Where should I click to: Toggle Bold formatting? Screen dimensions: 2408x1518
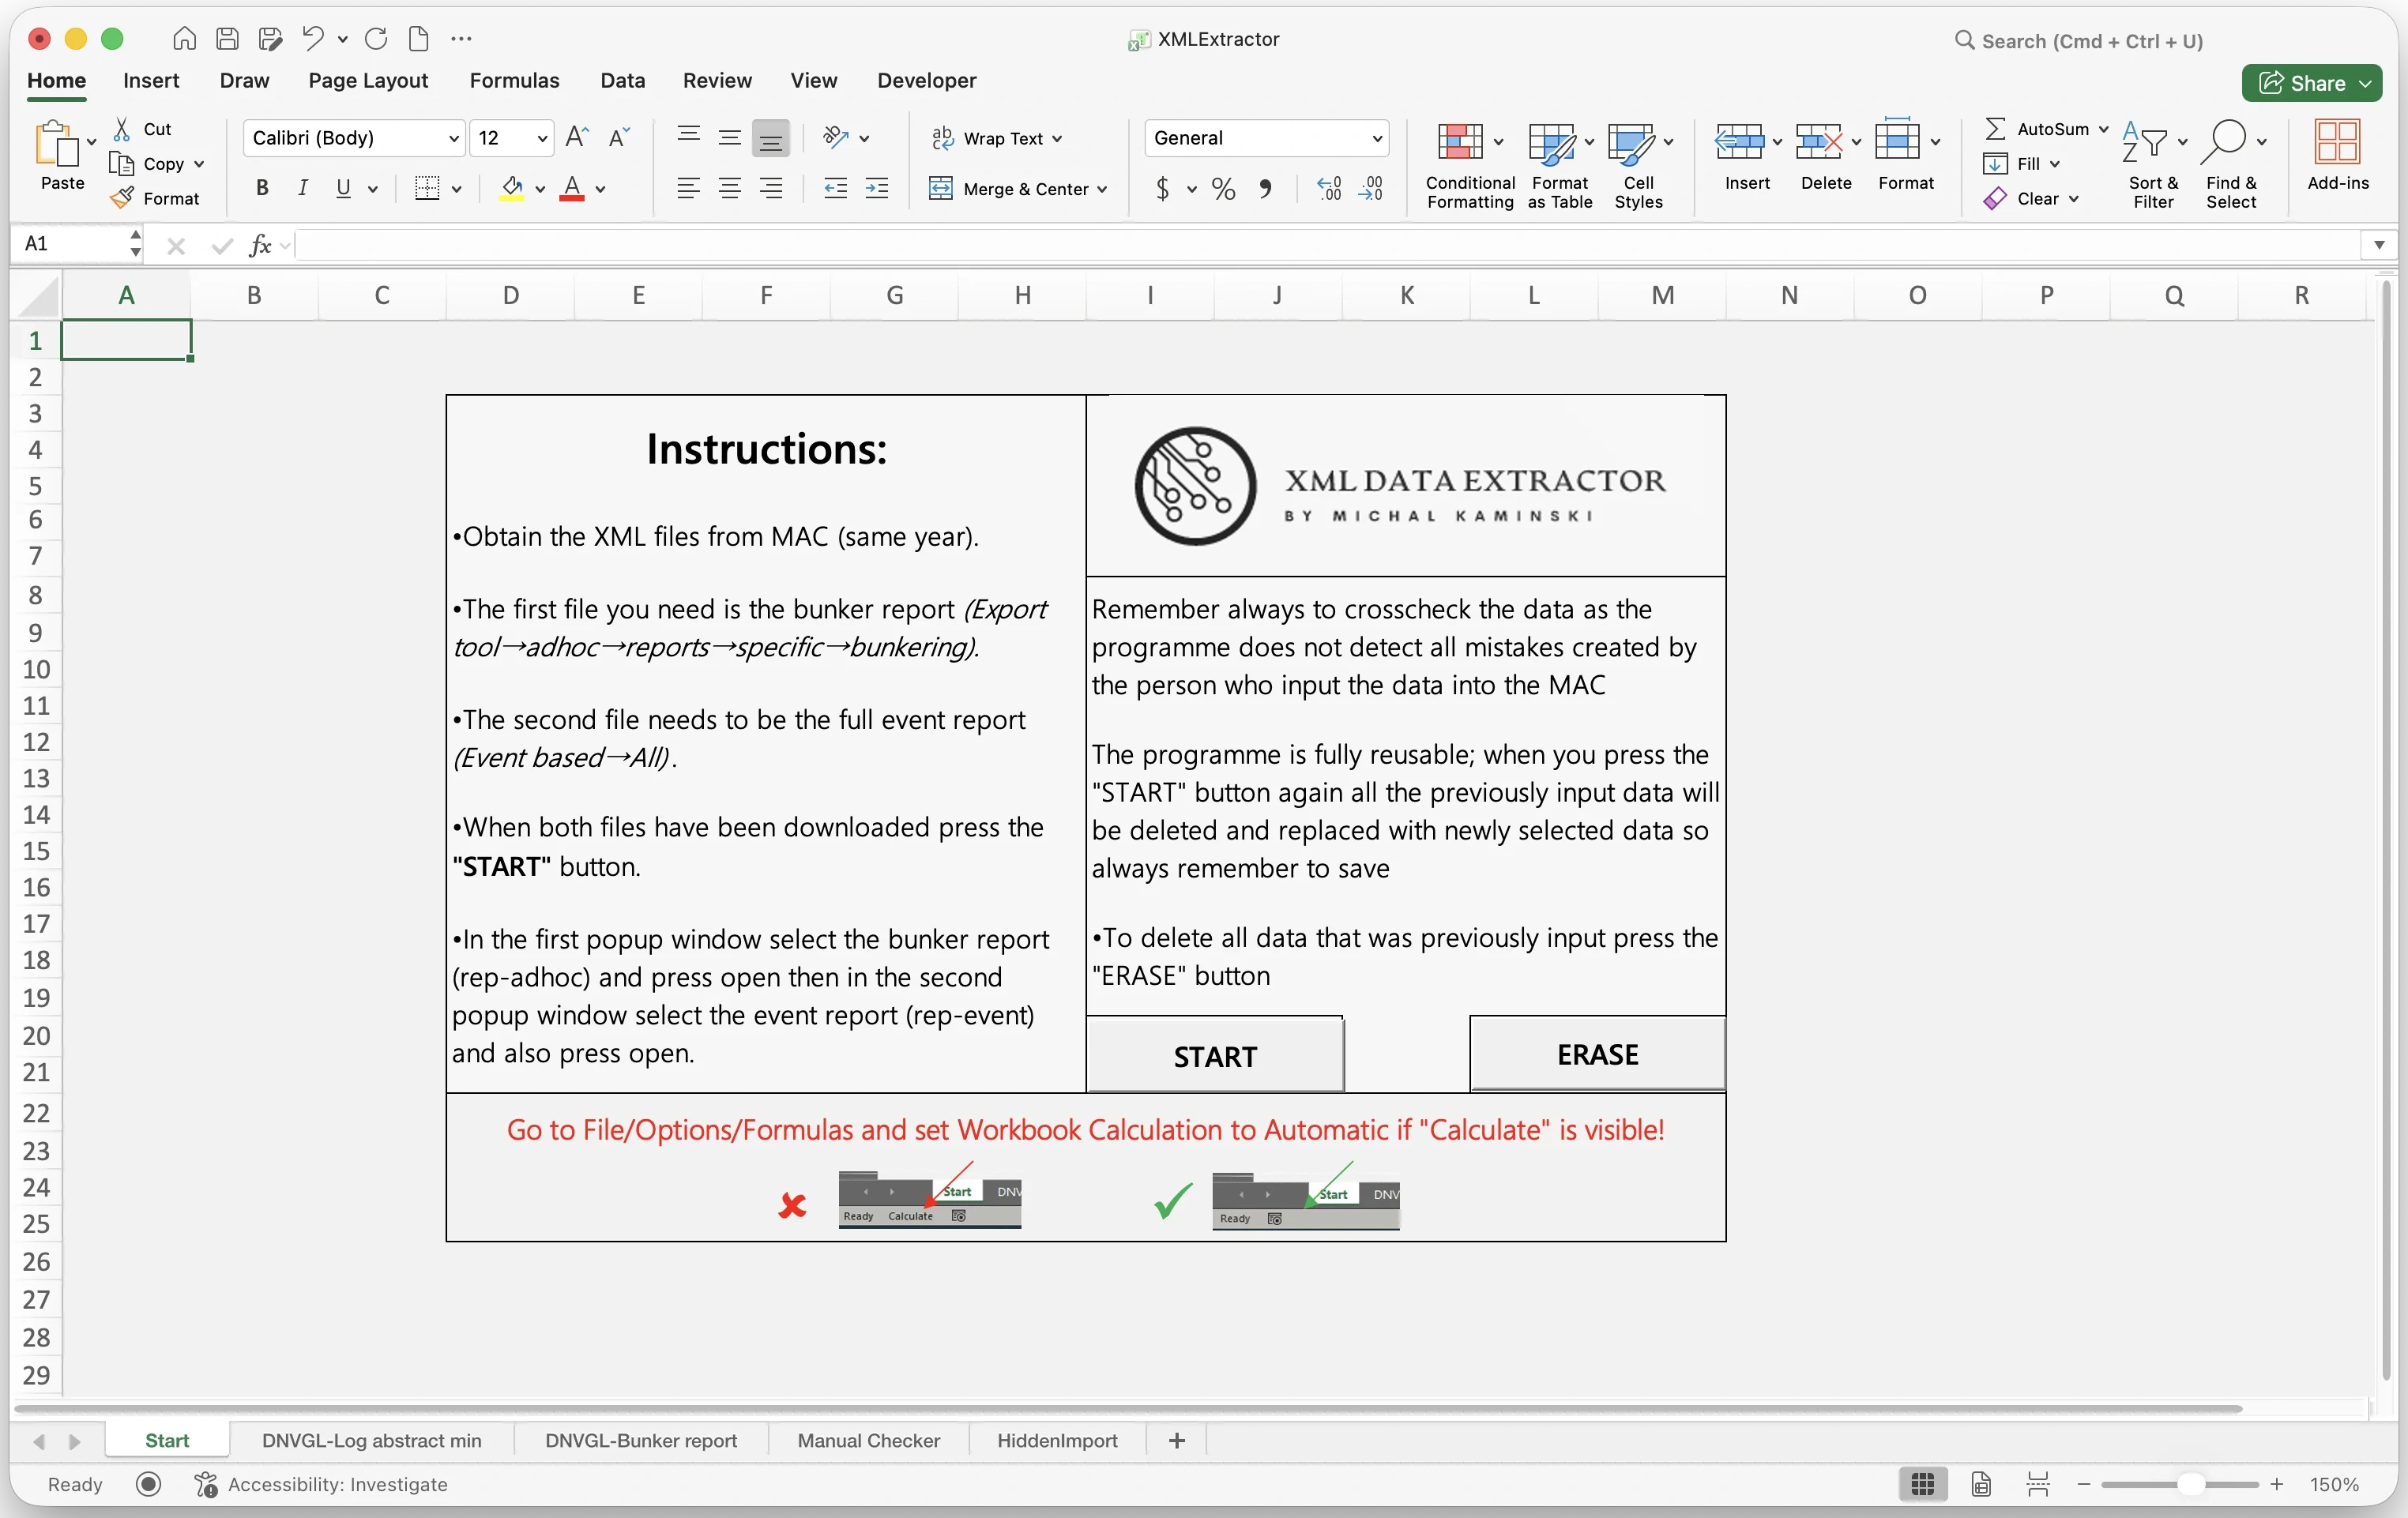(x=262, y=188)
